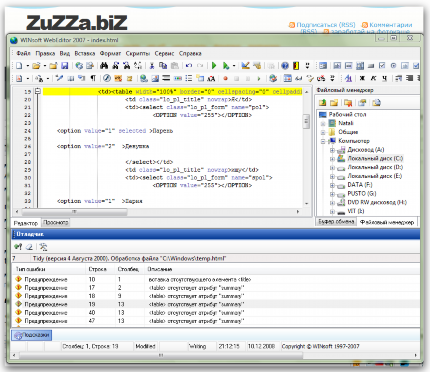Click the editor horizontal scrollbar thumb
430x372 pixels.
(x=74, y=212)
